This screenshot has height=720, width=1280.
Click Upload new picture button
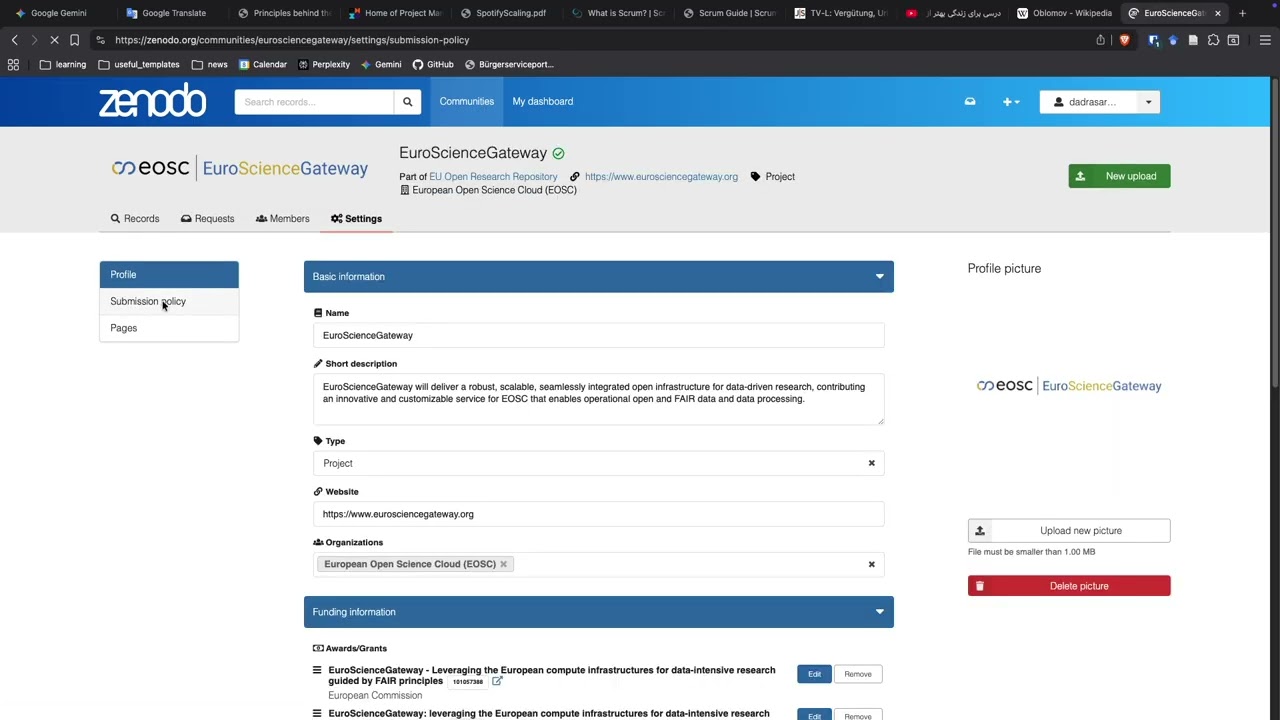coord(1069,531)
